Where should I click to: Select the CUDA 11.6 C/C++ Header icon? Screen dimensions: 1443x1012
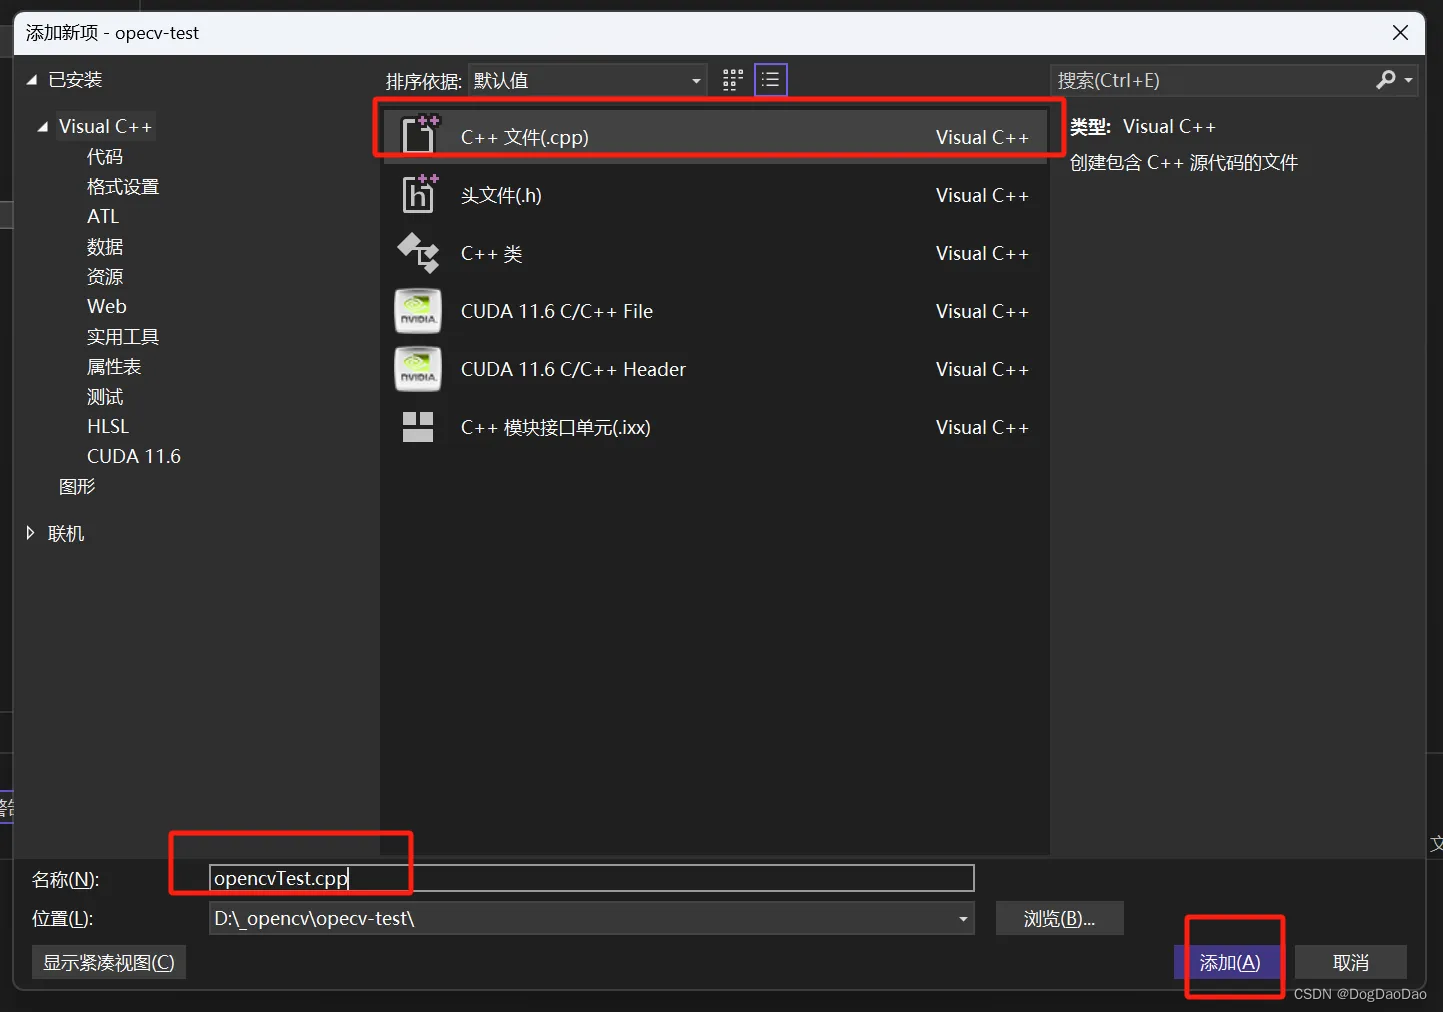pyautogui.click(x=418, y=369)
